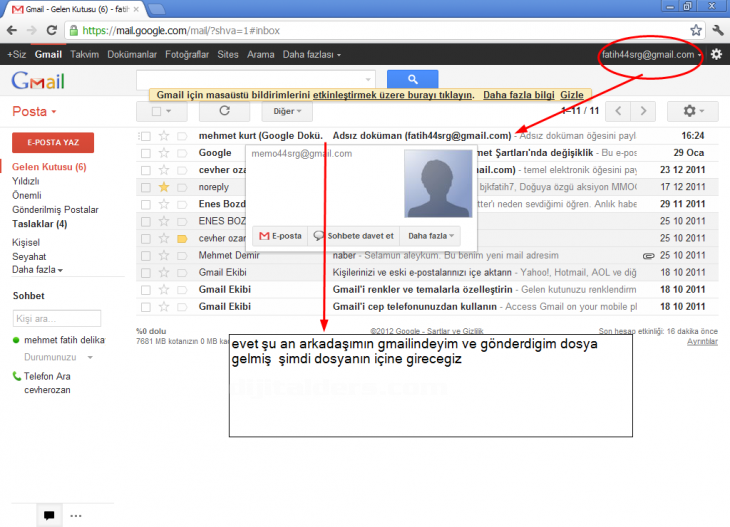The width and height of the screenshot is (730, 527).
Task: Reload page with browser refresh icon
Action: (52, 30)
